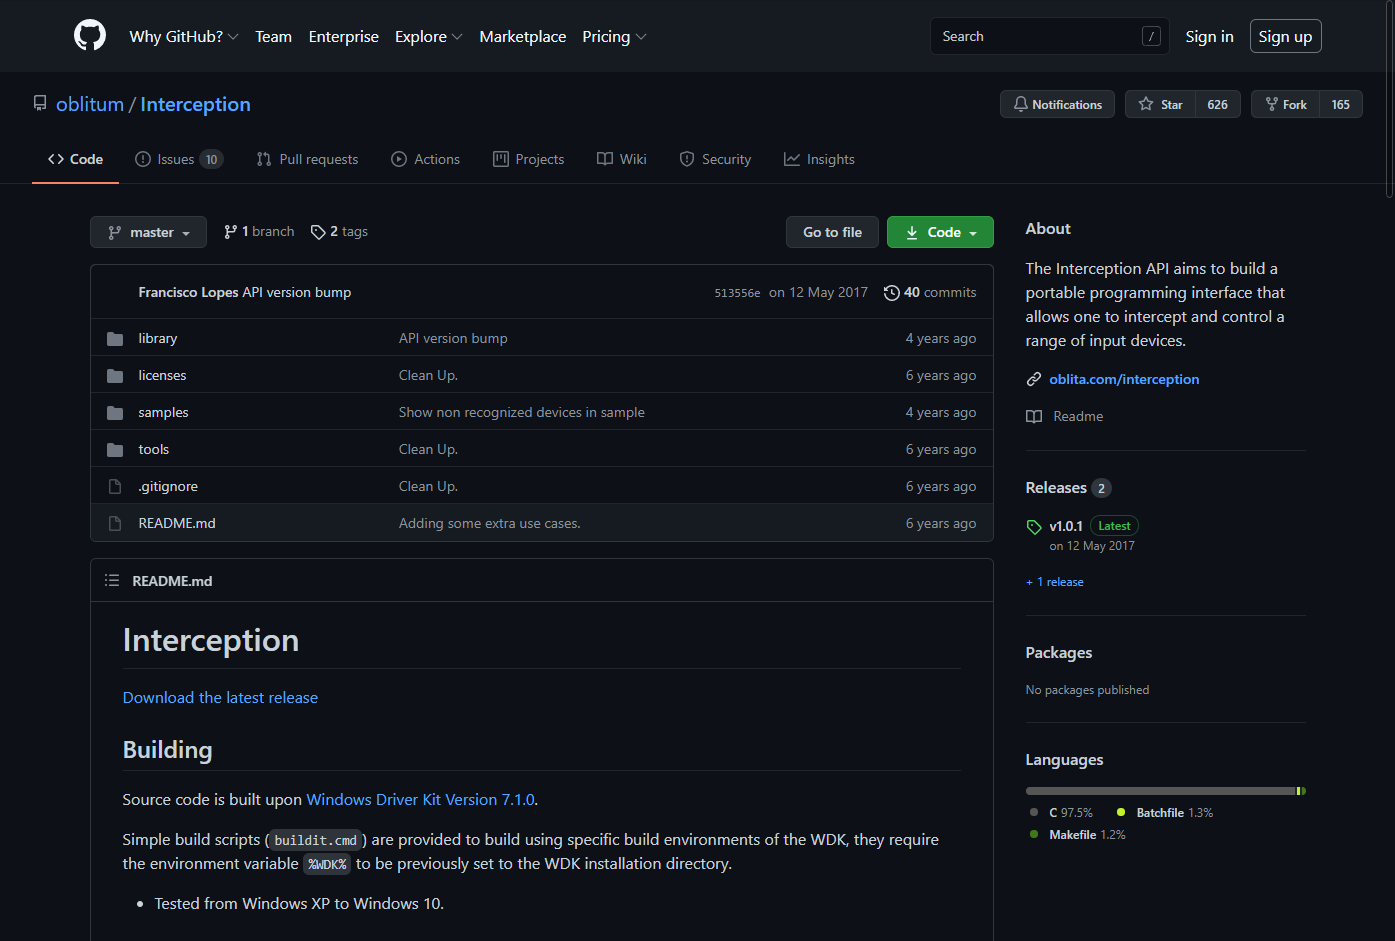Click the library folder icon

[x=115, y=339]
